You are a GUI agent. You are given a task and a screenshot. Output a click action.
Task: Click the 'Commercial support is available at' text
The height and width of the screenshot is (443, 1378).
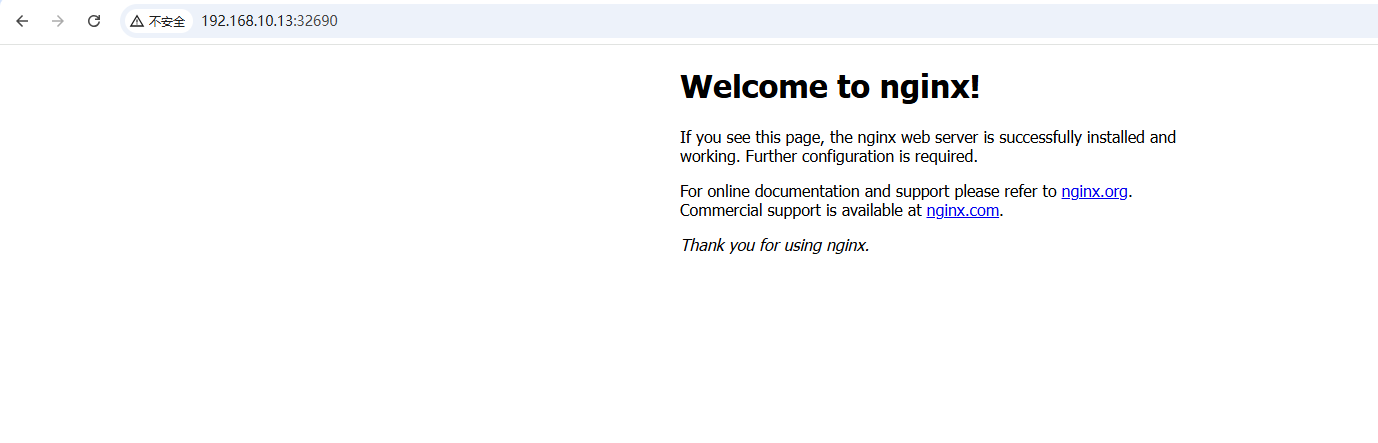(x=801, y=210)
